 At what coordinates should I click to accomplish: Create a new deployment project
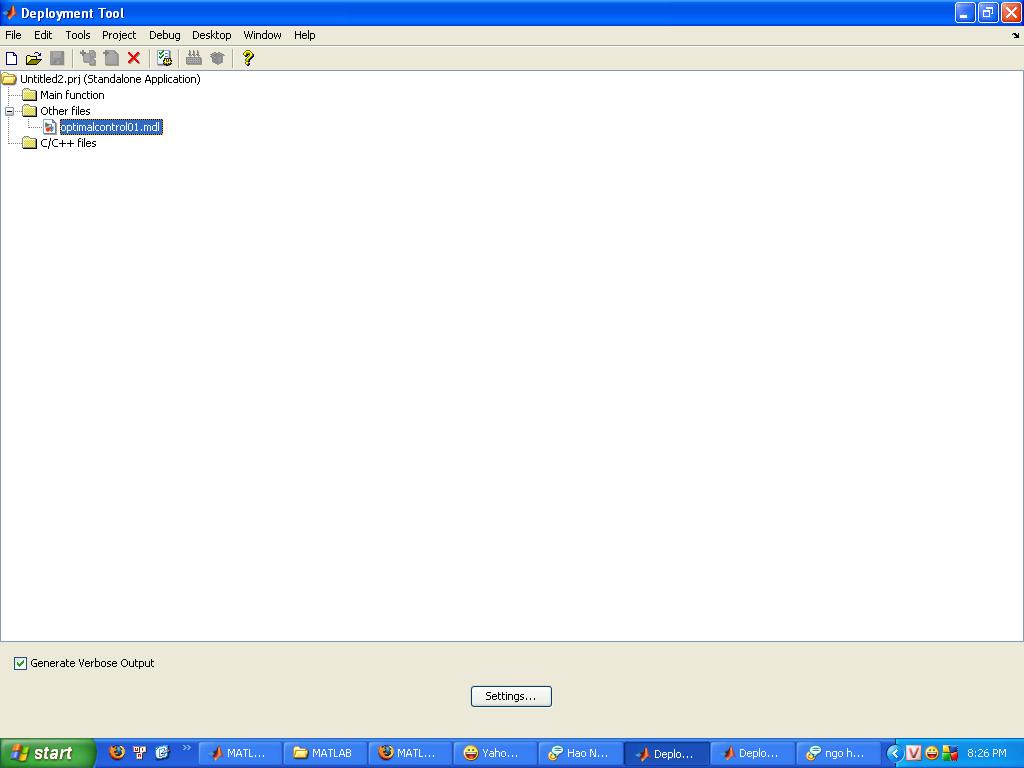[11, 58]
